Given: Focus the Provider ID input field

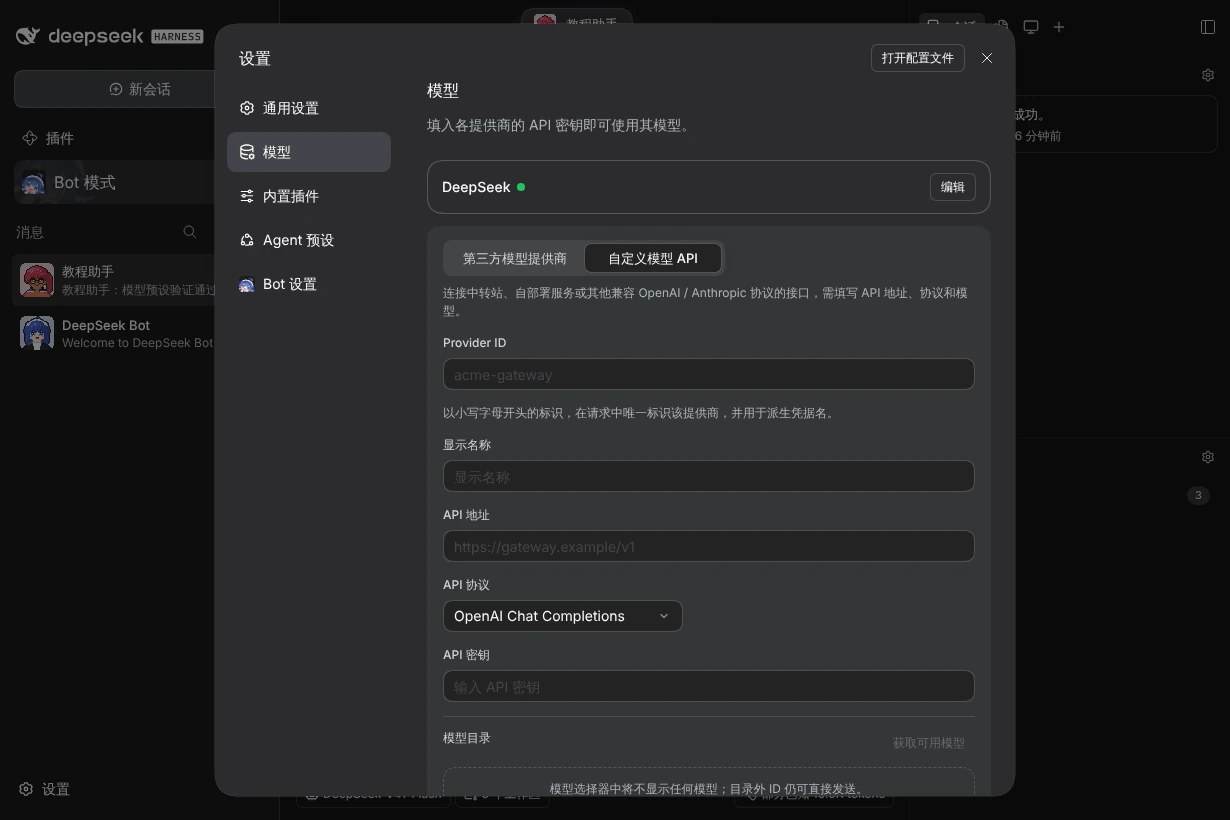Looking at the screenshot, I should [708, 374].
